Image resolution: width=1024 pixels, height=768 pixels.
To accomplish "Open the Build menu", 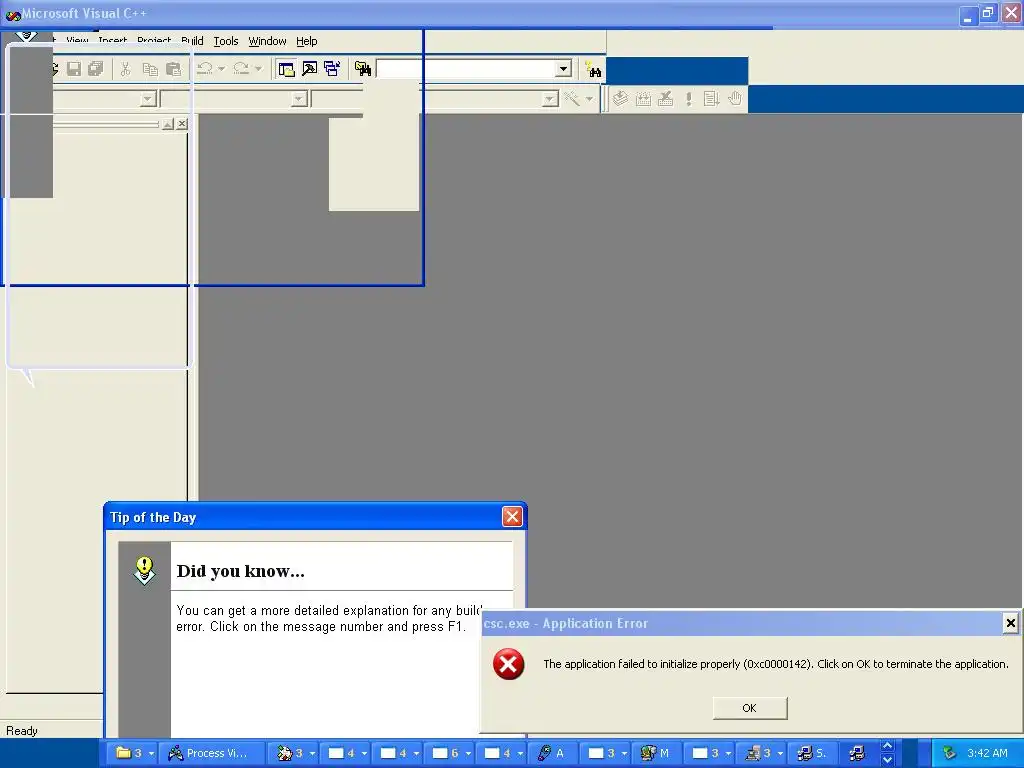I will click(x=192, y=41).
